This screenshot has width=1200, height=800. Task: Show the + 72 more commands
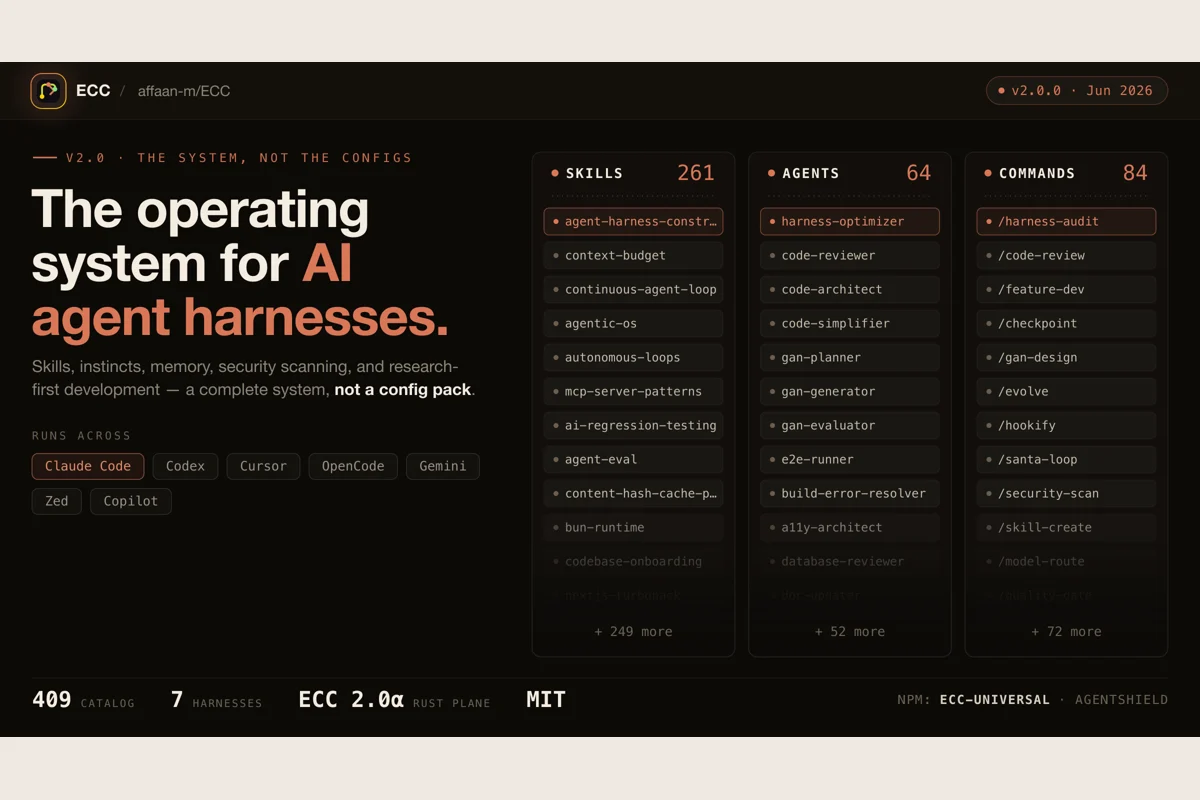1066,632
